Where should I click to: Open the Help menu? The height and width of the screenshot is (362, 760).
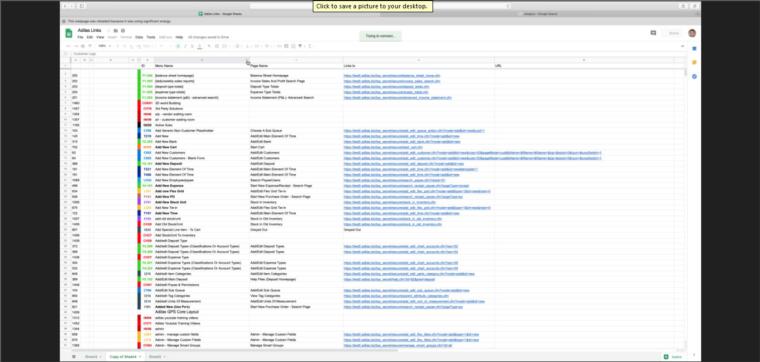tap(179, 37)
